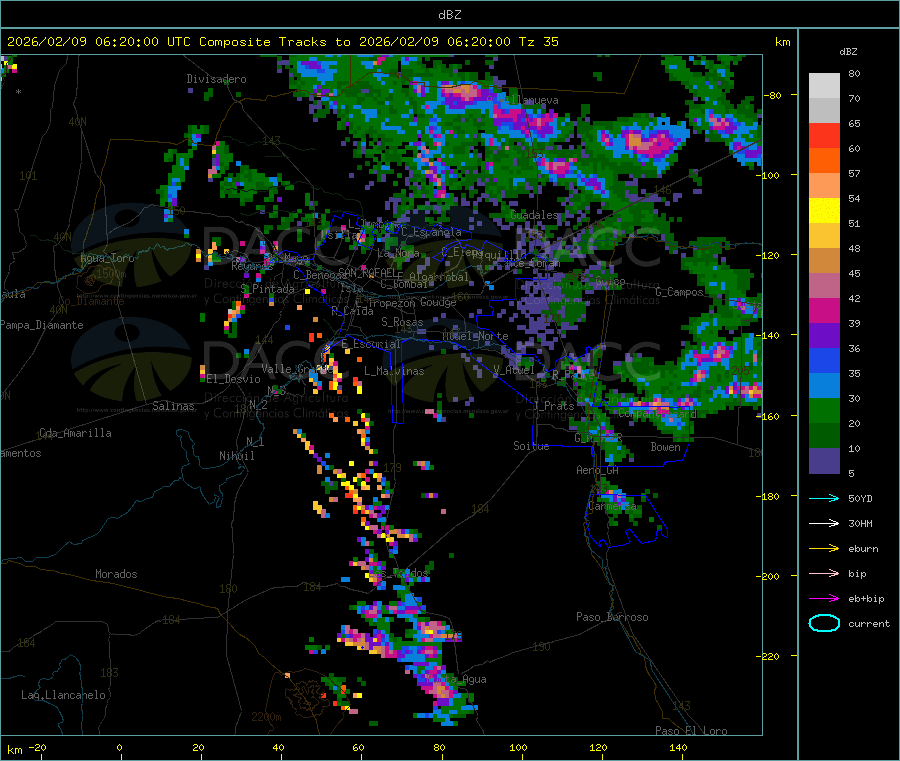
Task: Click the Pampa_Diamante place label
Action: 42,325
